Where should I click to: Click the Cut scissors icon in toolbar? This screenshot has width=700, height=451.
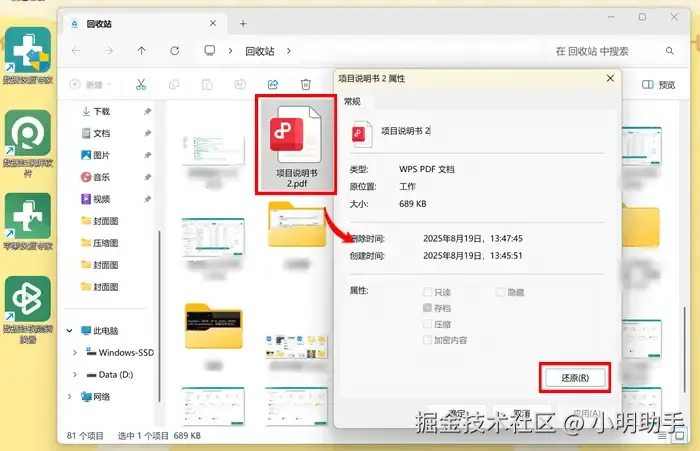click(141, 84)
